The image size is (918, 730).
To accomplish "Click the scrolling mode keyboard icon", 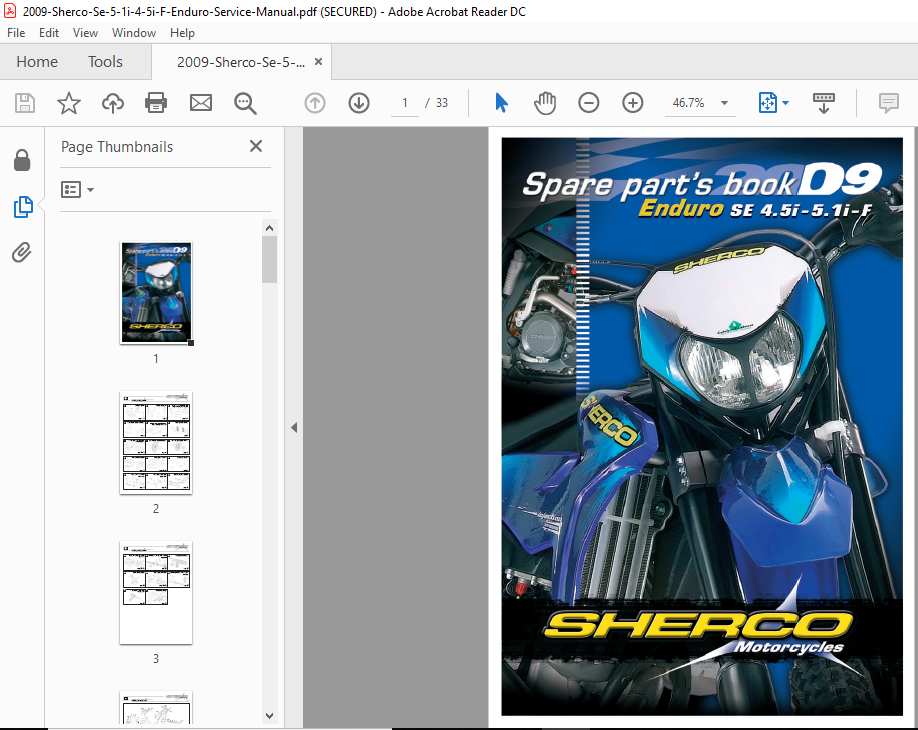I will coord(824,103).
